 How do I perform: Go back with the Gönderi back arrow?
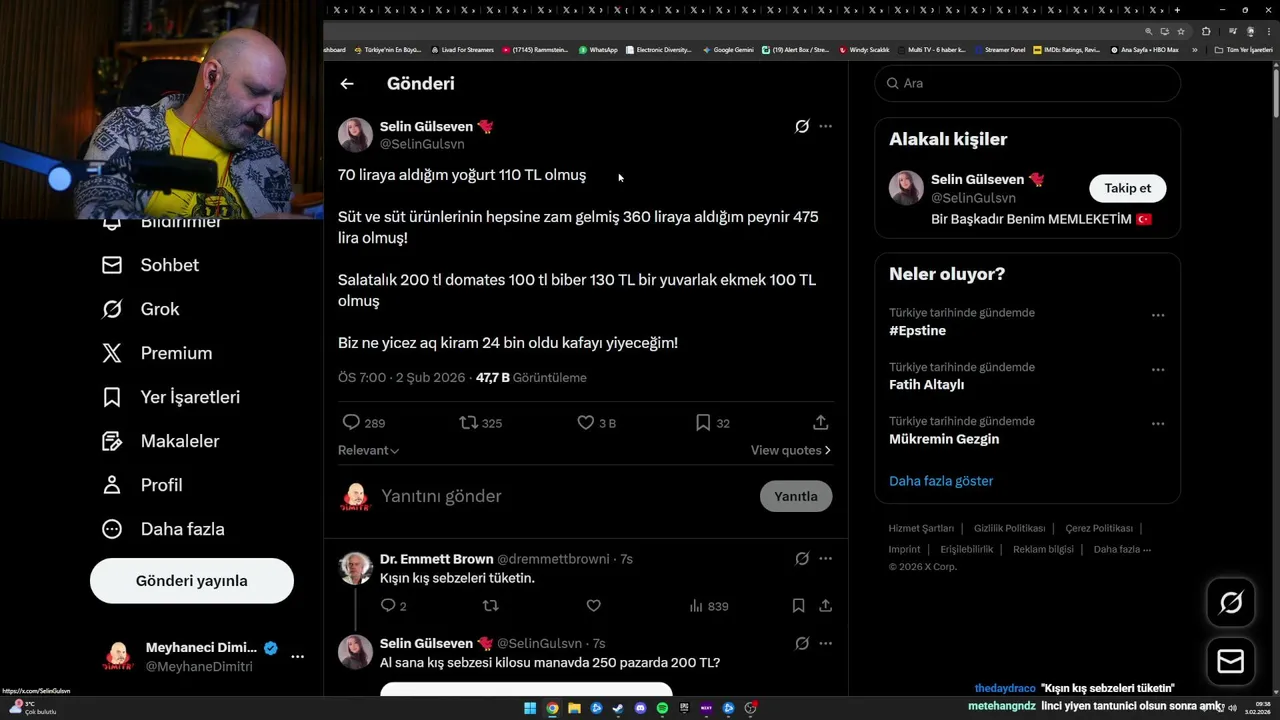(347, 84)
